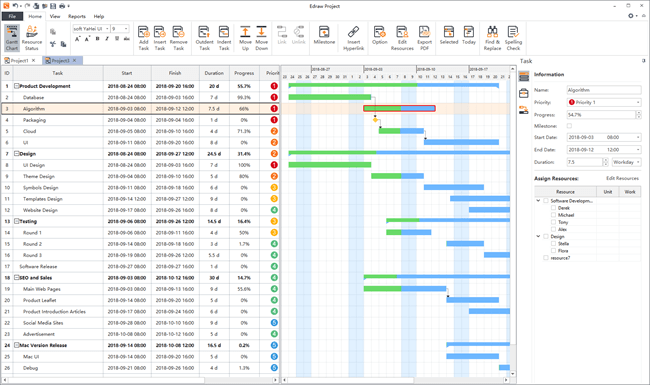Open Find & Replace

(492, 38)
